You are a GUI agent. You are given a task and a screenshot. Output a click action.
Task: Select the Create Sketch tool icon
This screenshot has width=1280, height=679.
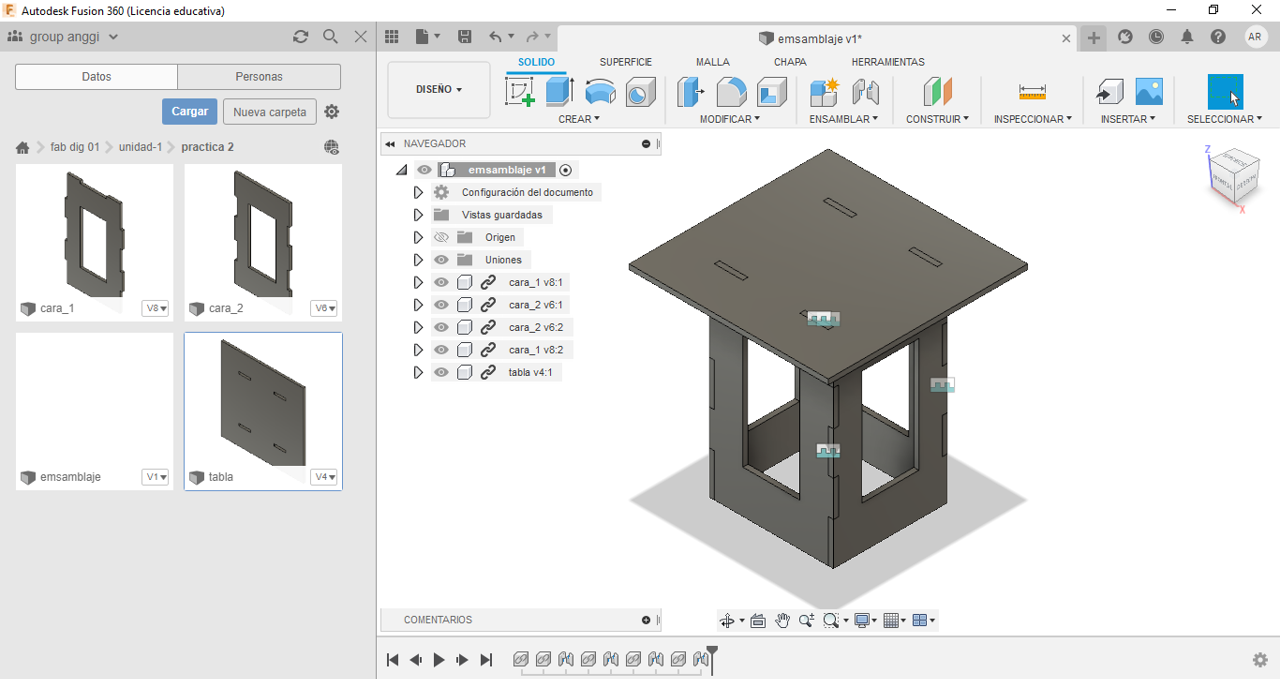pos(520,92)
